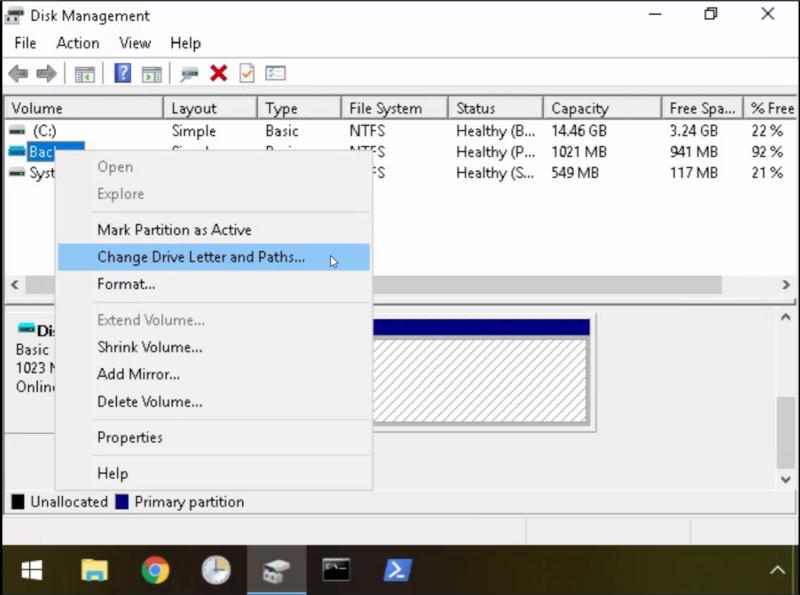Click the show/hide action pane icon
This screenshot has height=595, width=800.
point(151,74)
